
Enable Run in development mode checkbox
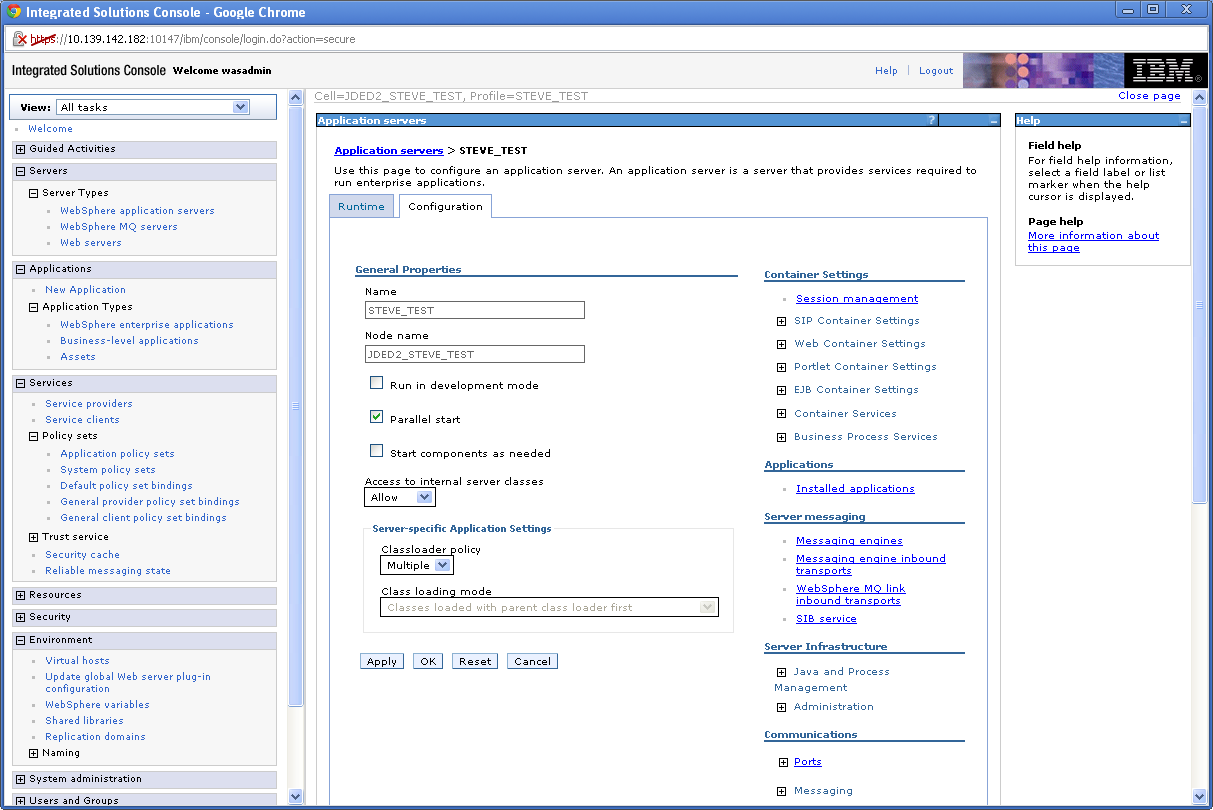pyautogui.click(x=377, y=383)
